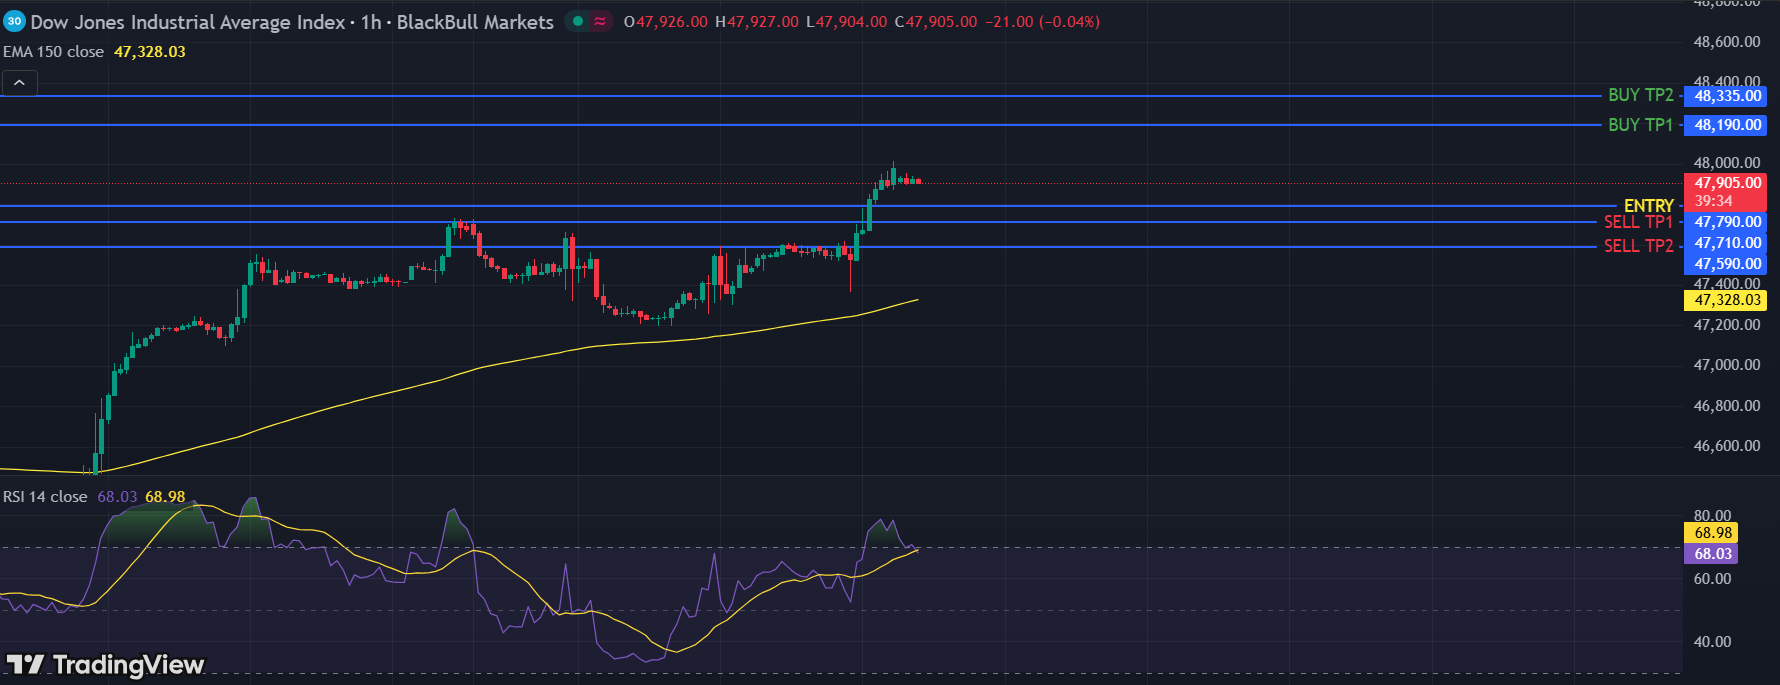Click the 48,190.00 price axis tag
1780x685 pixels.
coord(1727,125)
